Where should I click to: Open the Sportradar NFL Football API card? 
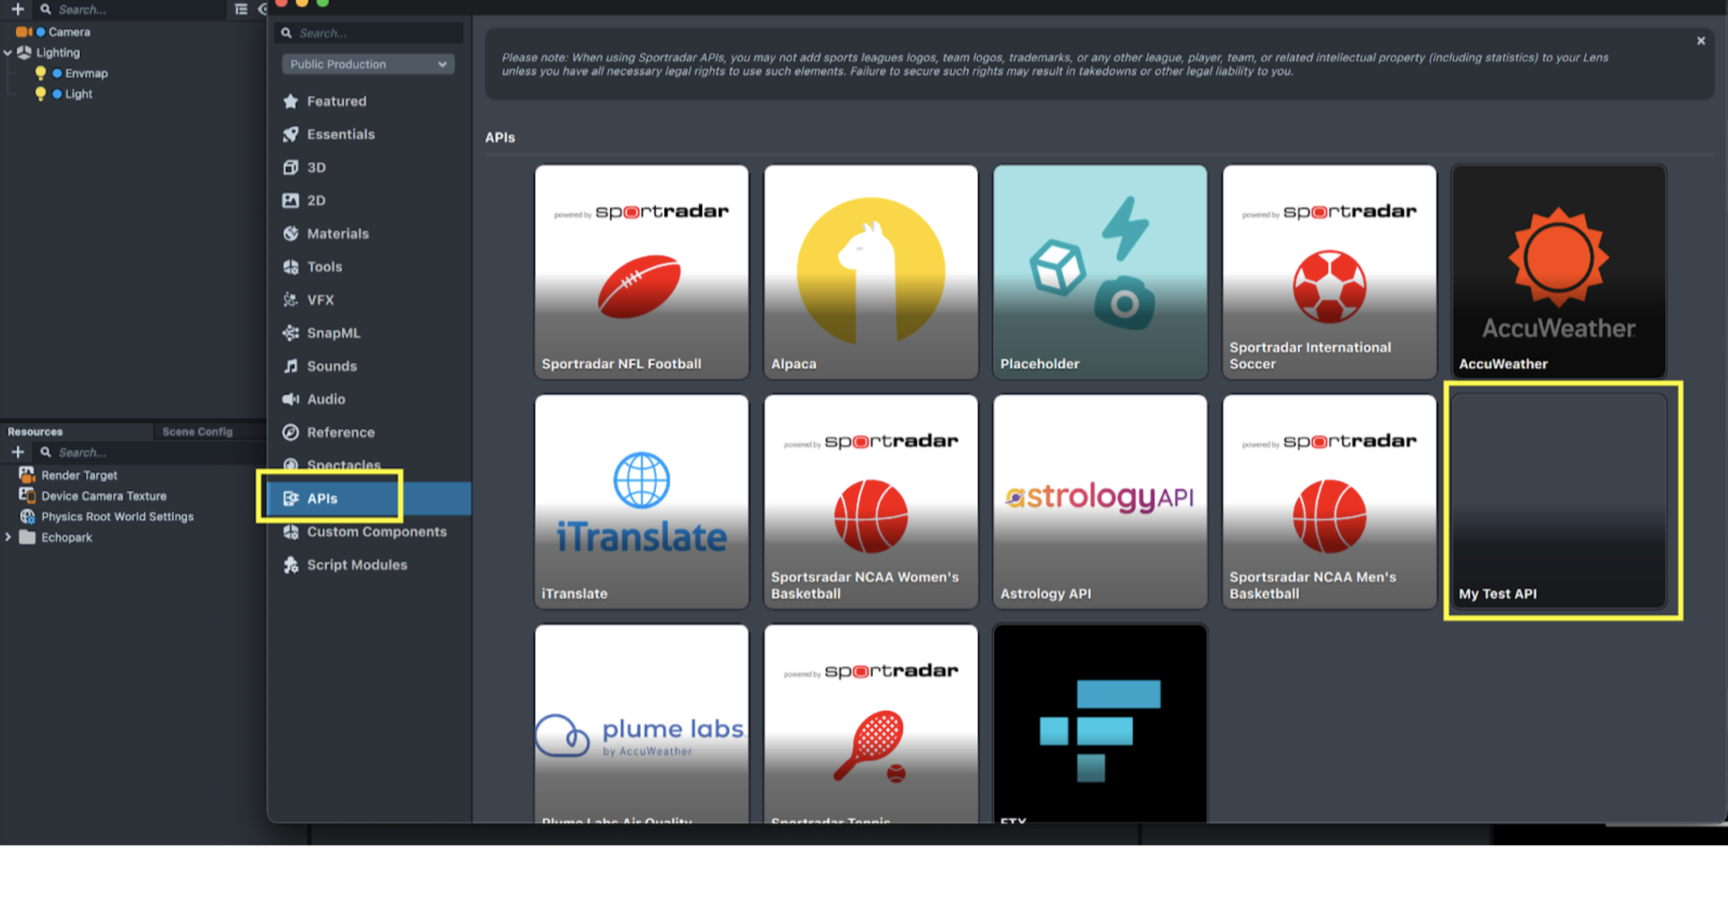[641, 272]
